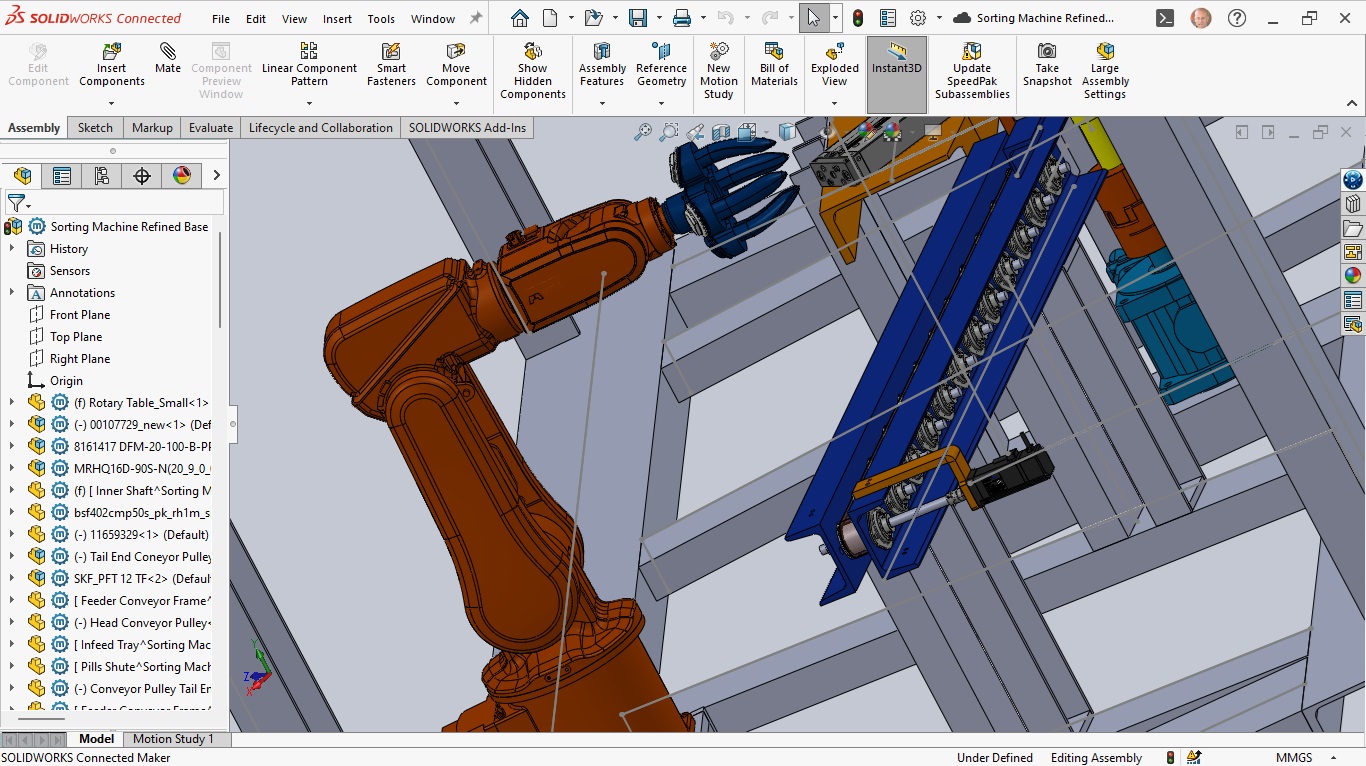1366x766 pixels.
Task: Open Exploded View dropdown arrow
Action: [x=835, y=103]
